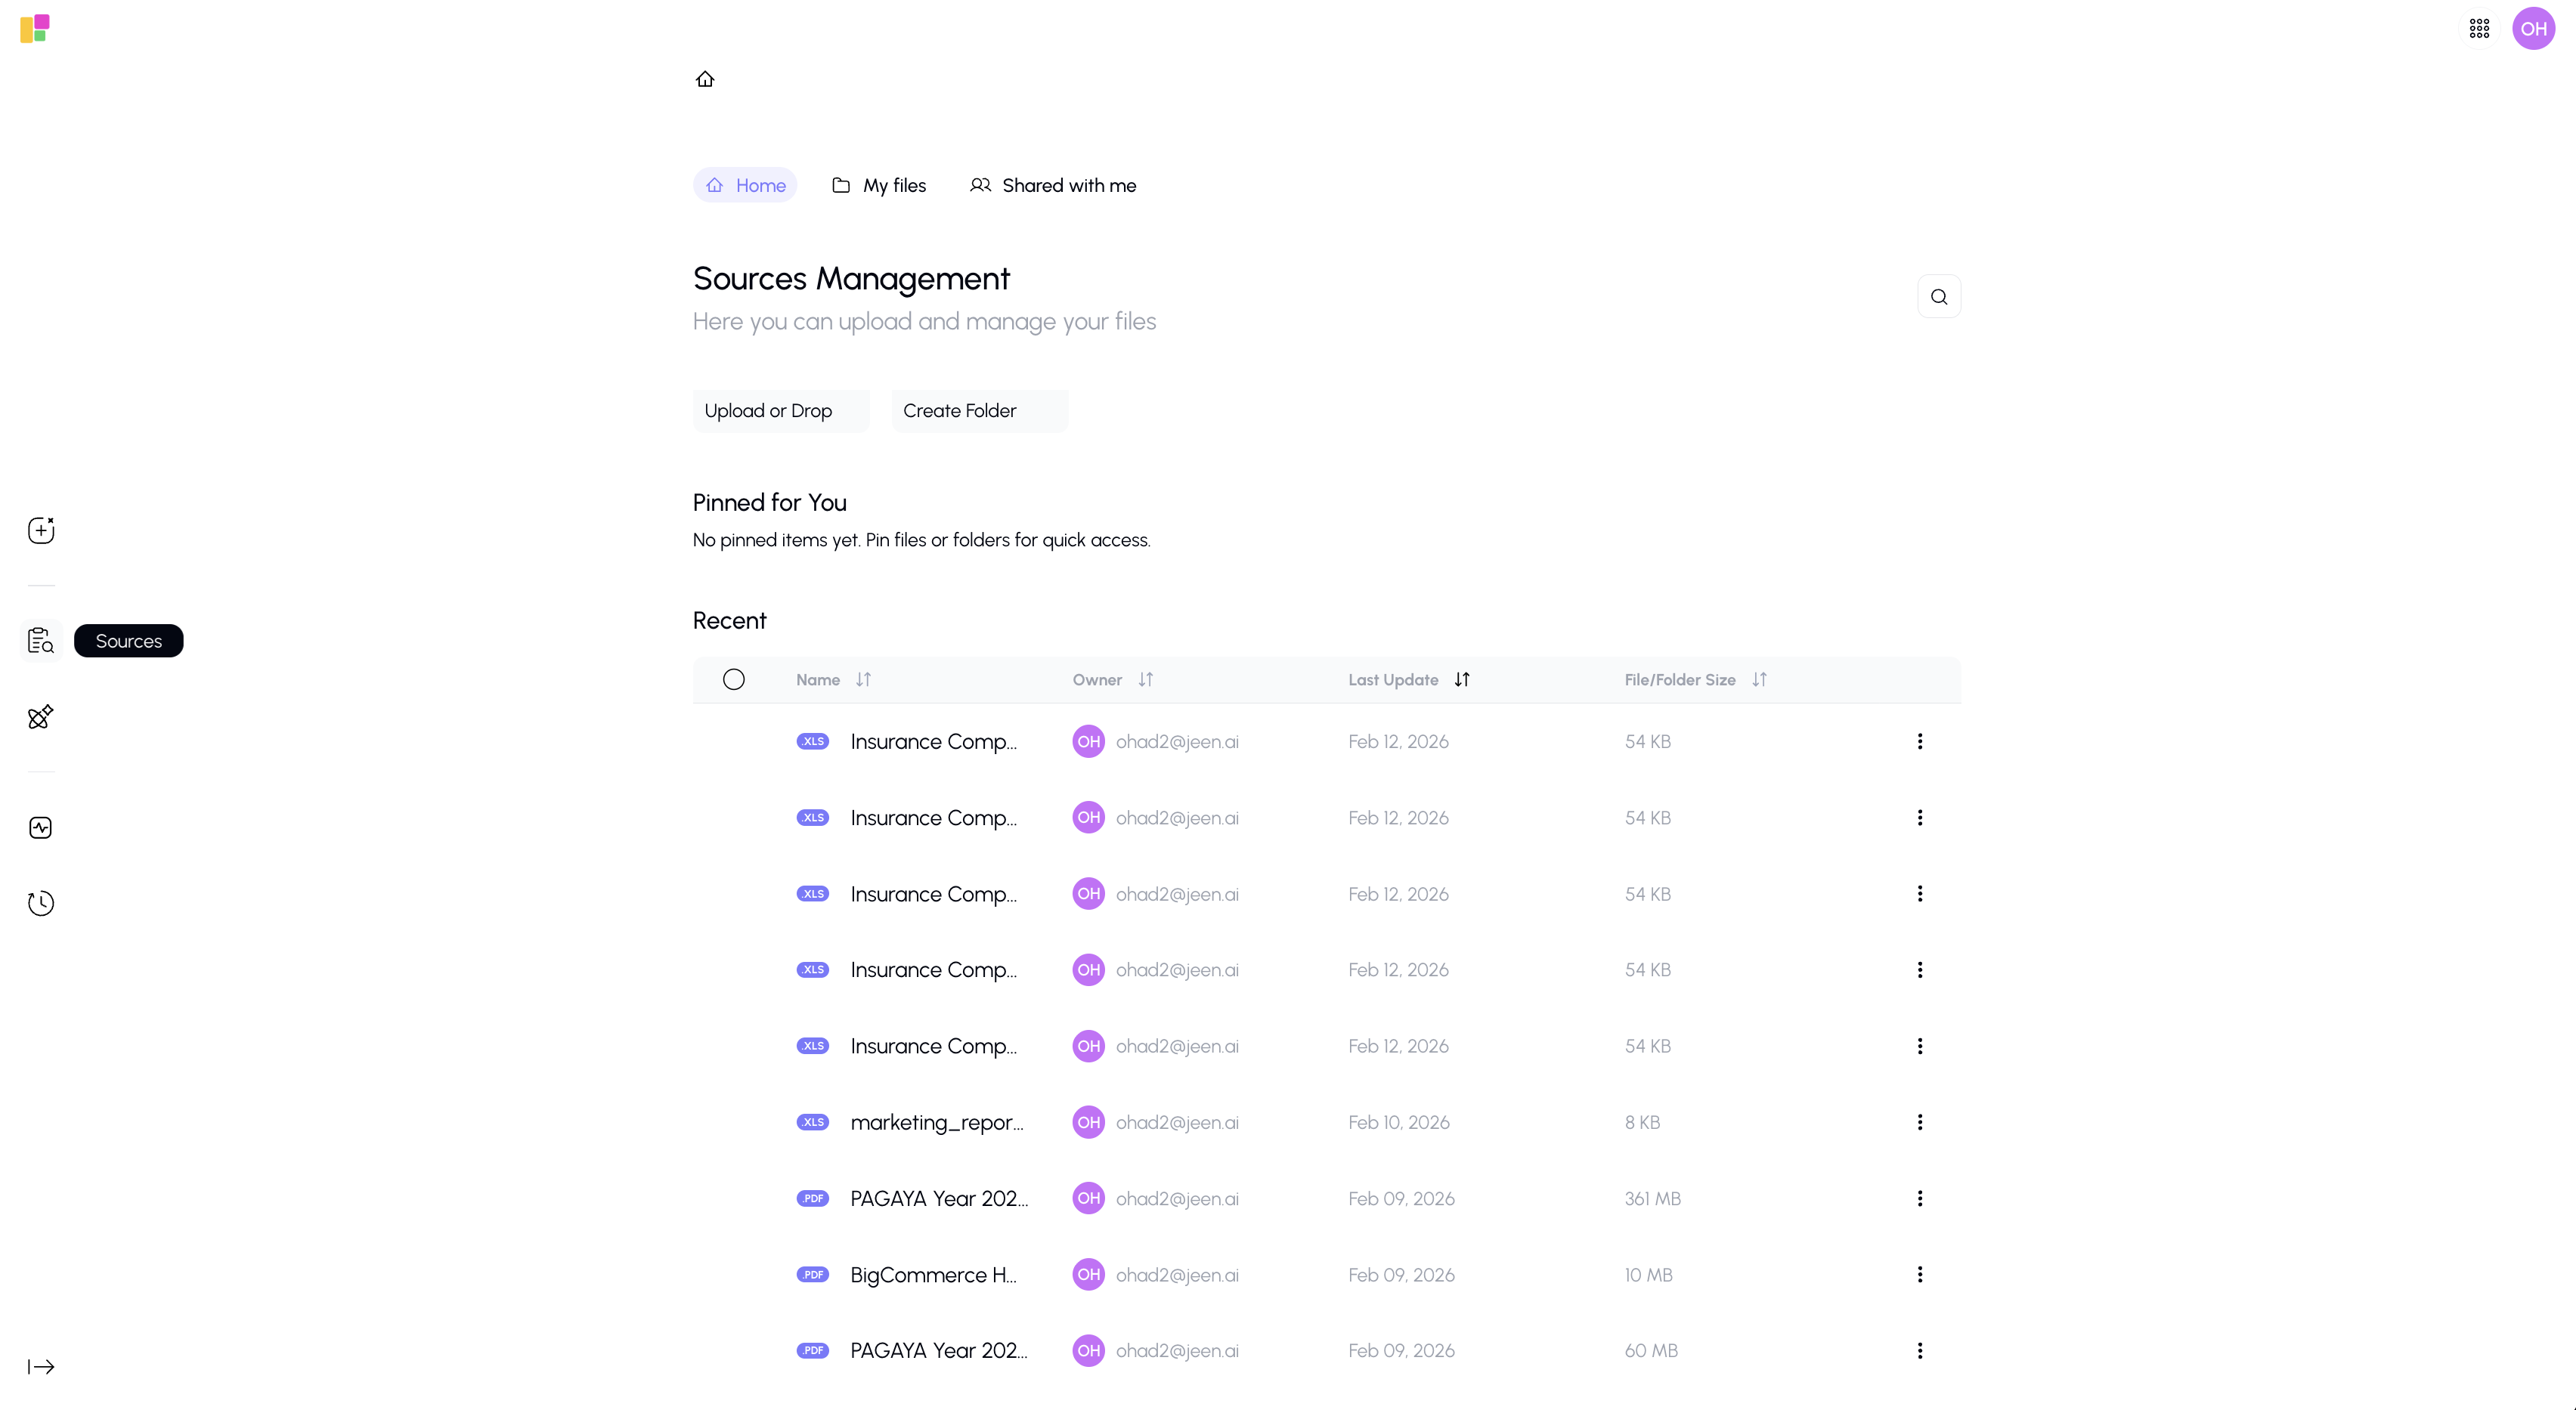This screenshot has width=2576, height=1410.
Task: Open the apps grid icon
Action: click(x=2479, y=29)
